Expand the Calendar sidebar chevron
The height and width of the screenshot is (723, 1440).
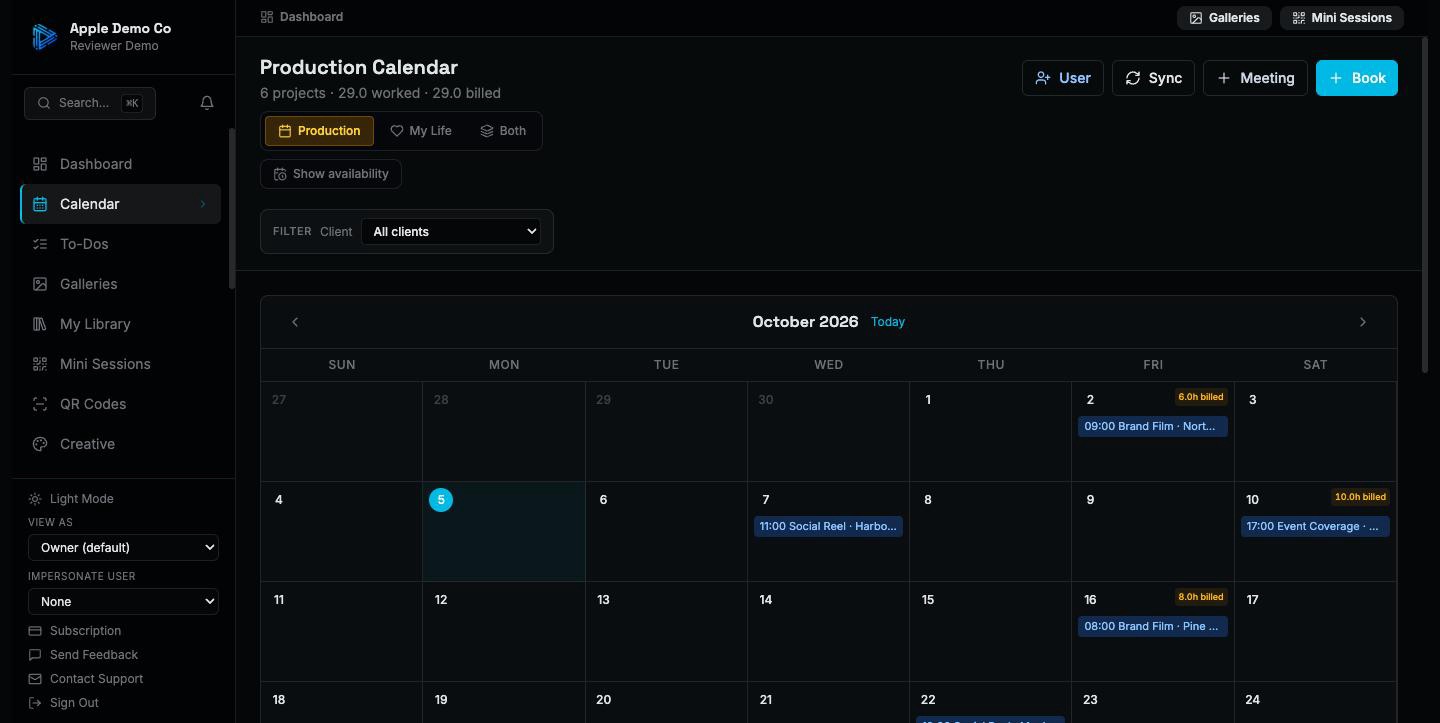coord(203,204)
